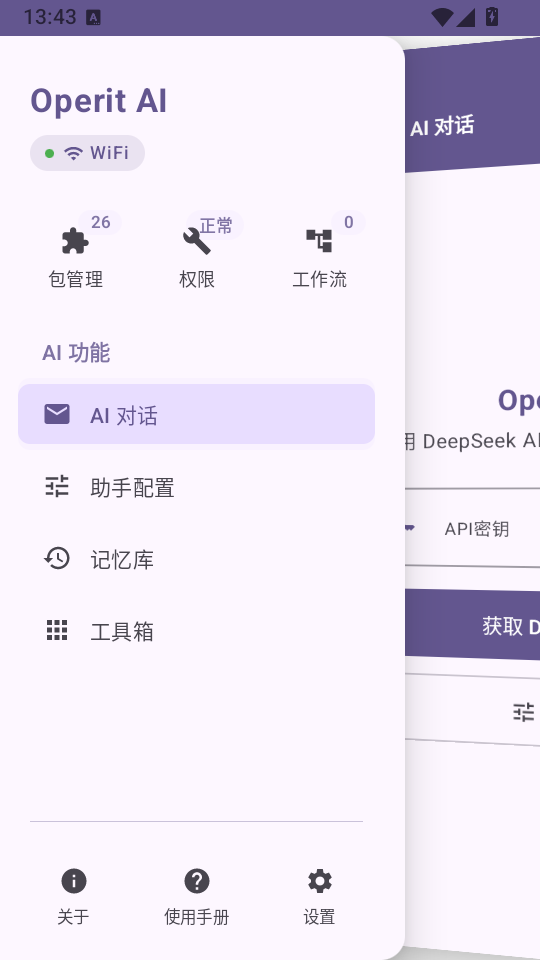Open 设置 gear icon
This screenshot has height=960, width=540.
(x=320, y=881)
